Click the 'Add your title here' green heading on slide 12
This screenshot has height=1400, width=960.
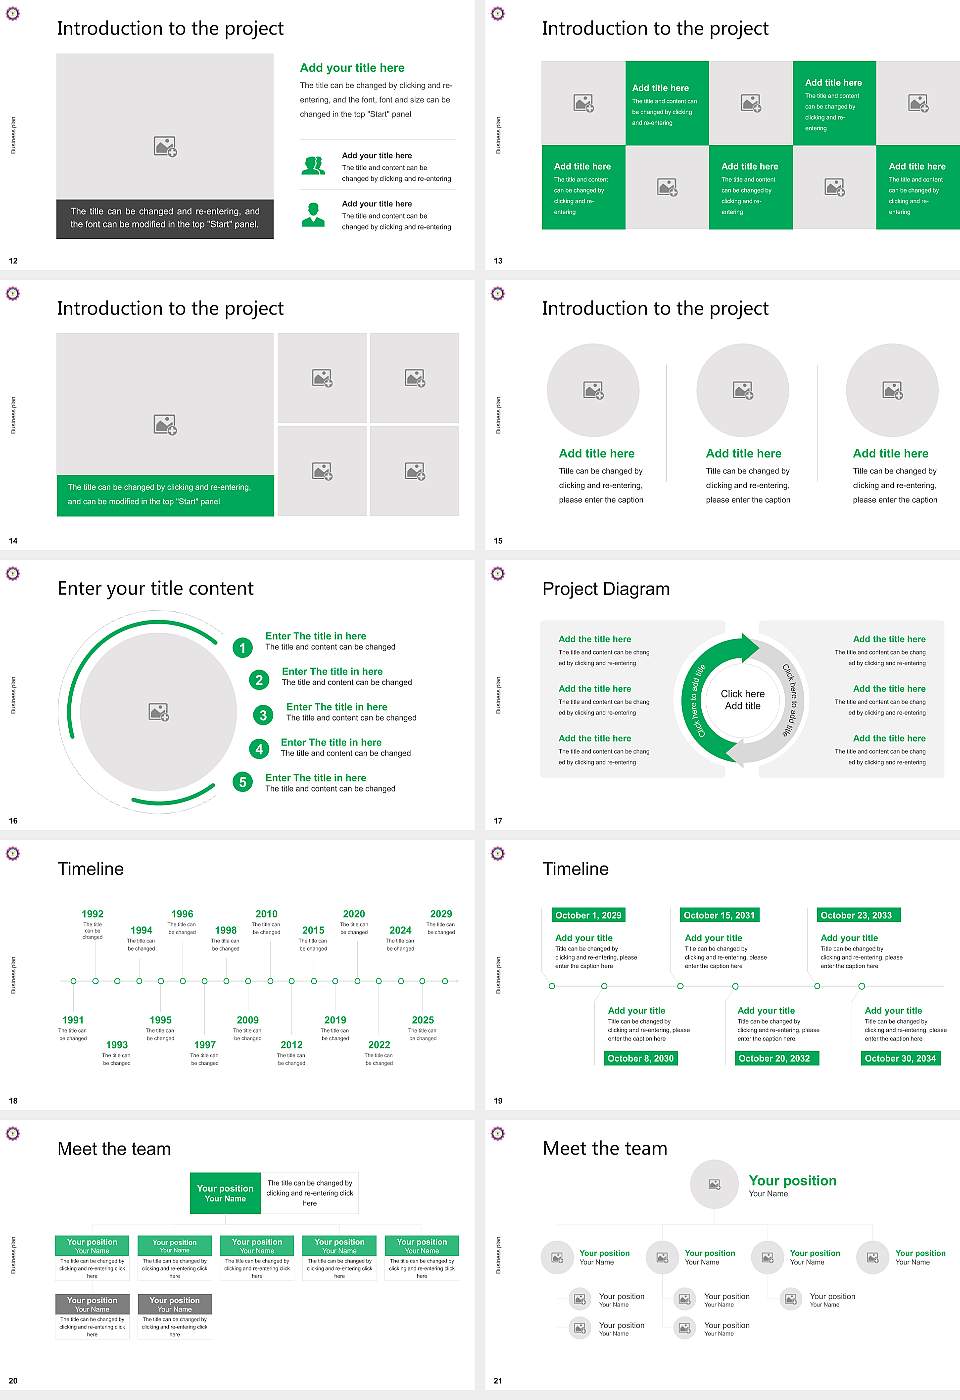351,67
